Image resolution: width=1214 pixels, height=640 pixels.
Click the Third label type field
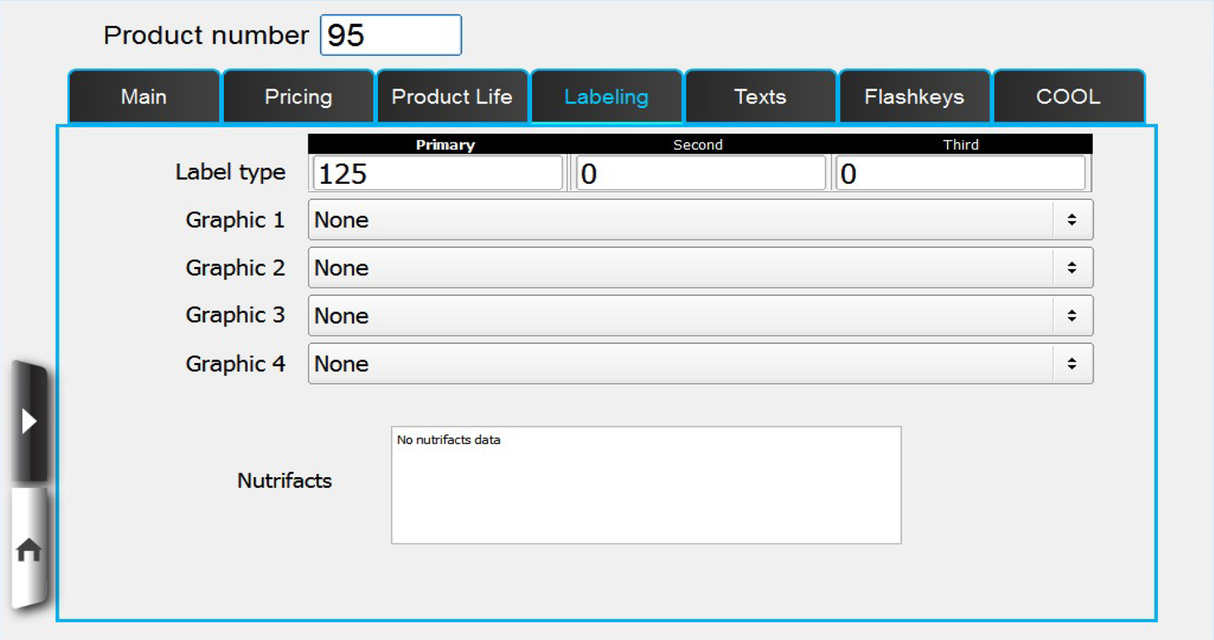pyautogui.click(x=960, y=172)
